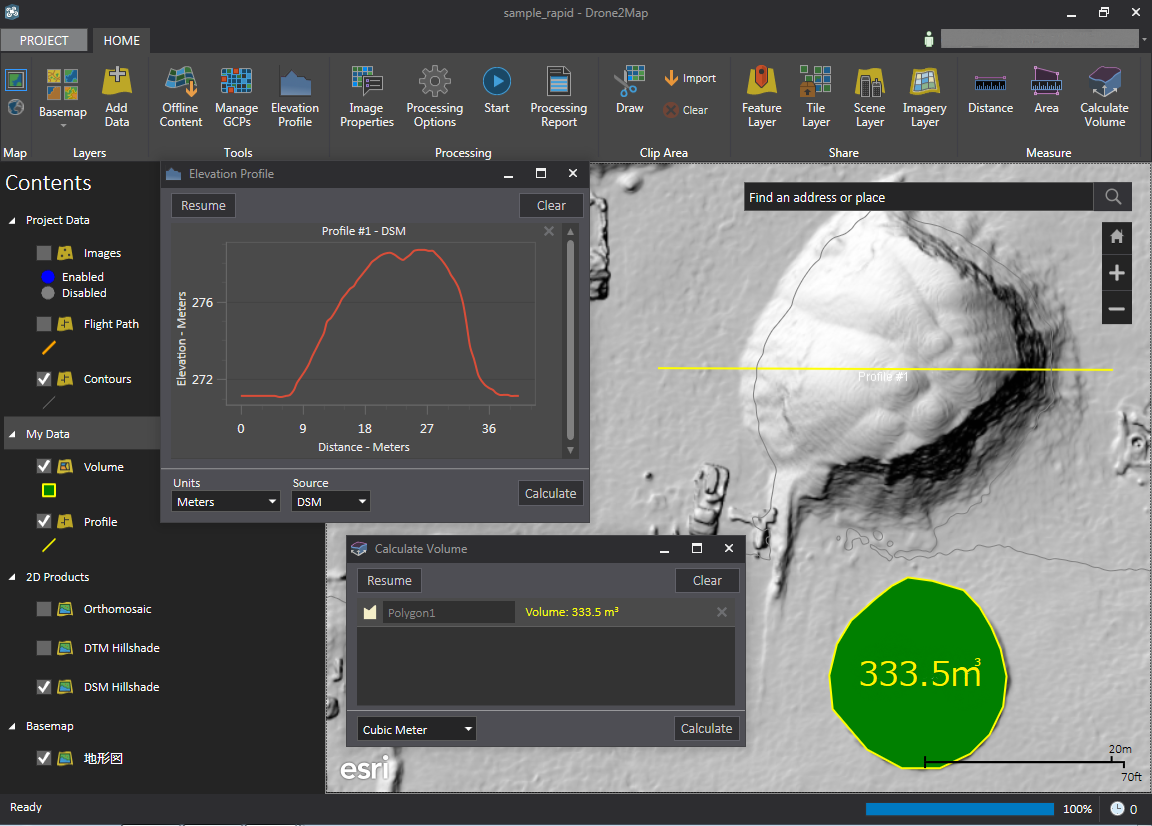Open the Units dropdown set to Meters
This screenshot has width=1152, height=826.
click(226, 502)
